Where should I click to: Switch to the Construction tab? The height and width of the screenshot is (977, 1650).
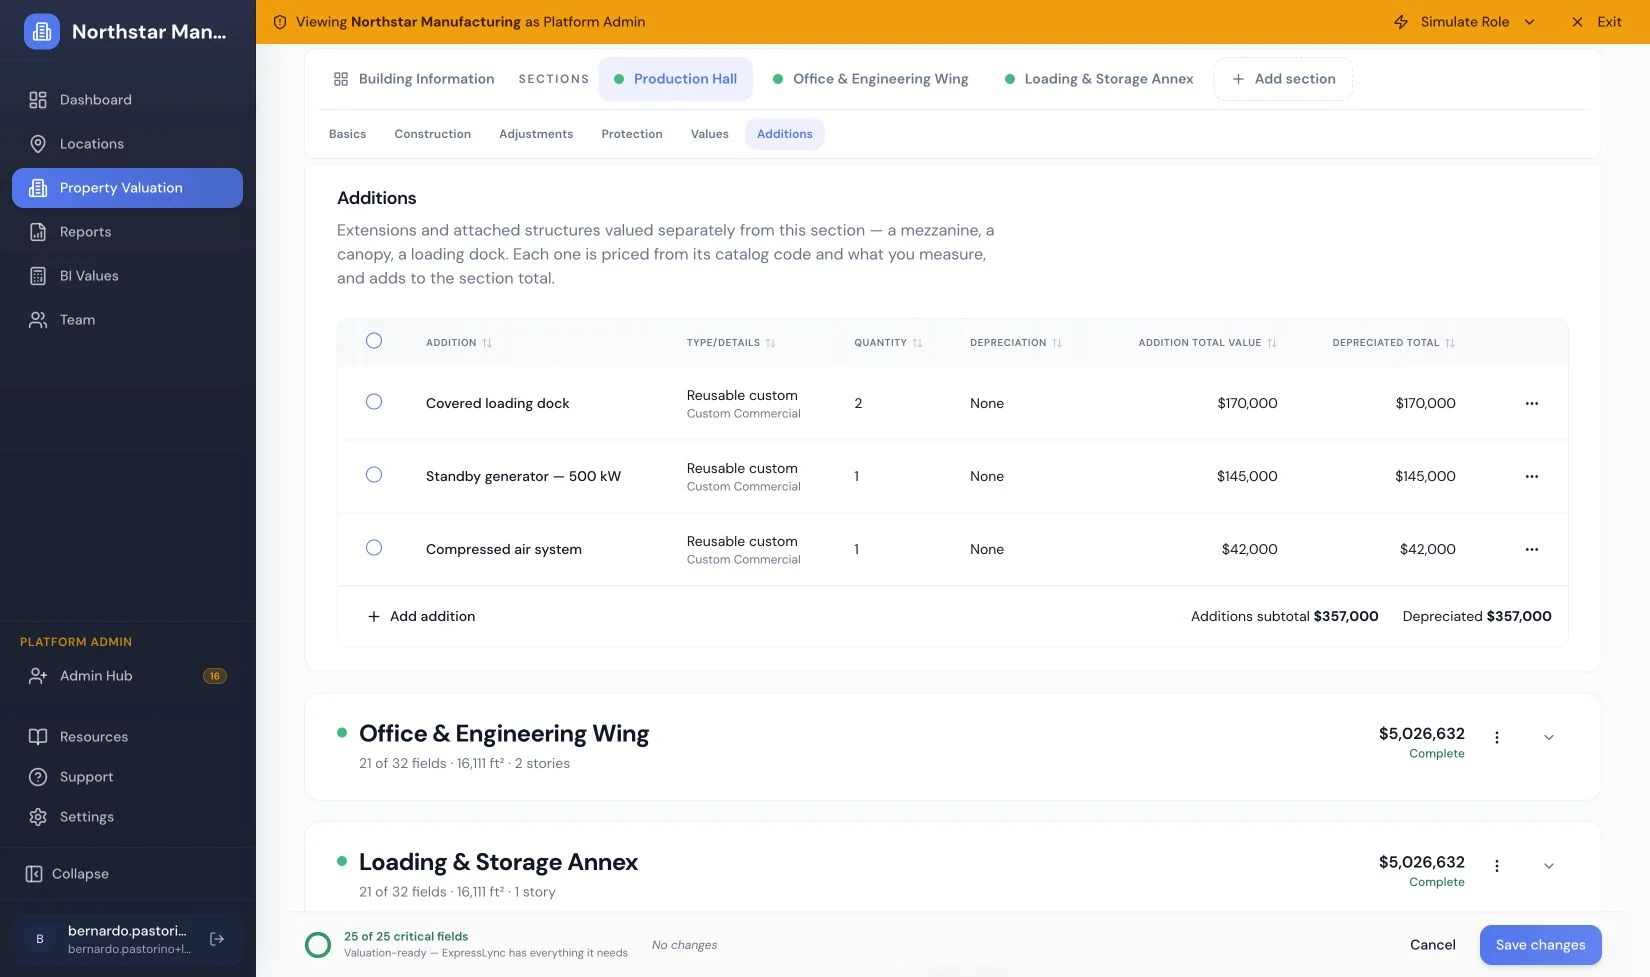pos(432,134)
